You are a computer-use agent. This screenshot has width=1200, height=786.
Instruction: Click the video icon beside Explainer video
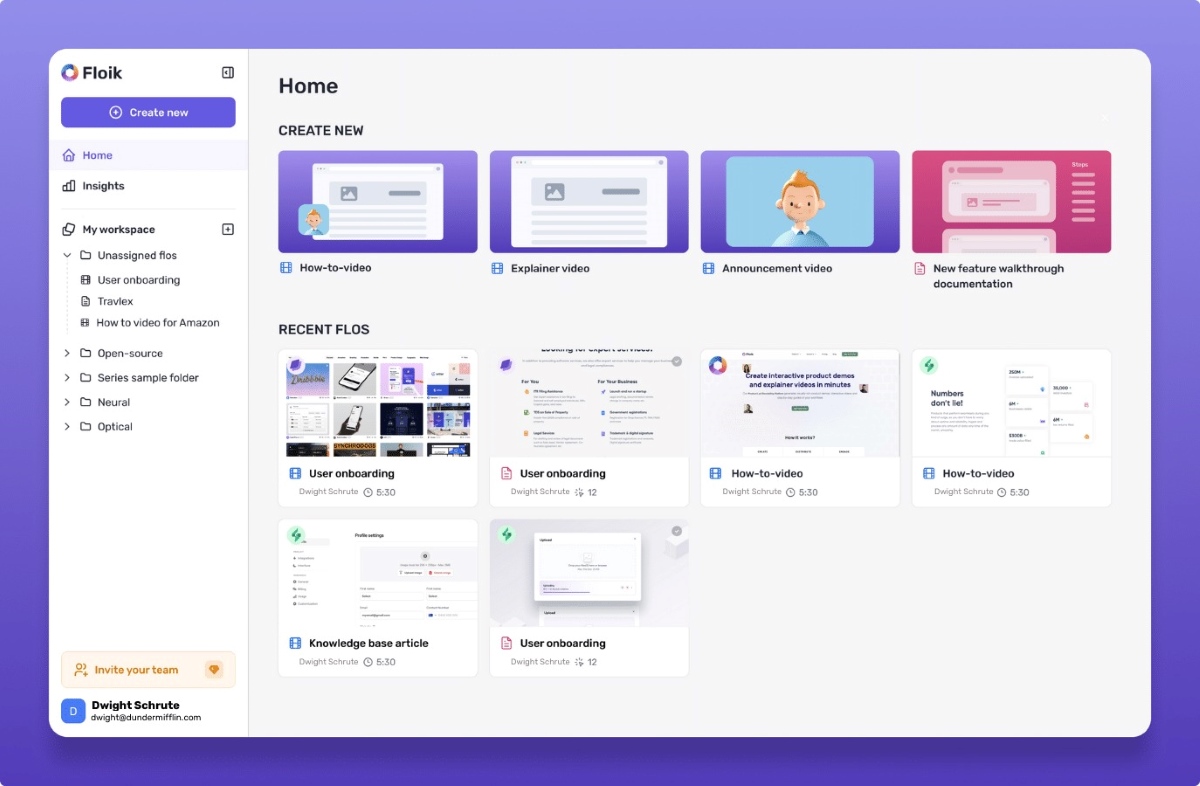pos(497,268)
